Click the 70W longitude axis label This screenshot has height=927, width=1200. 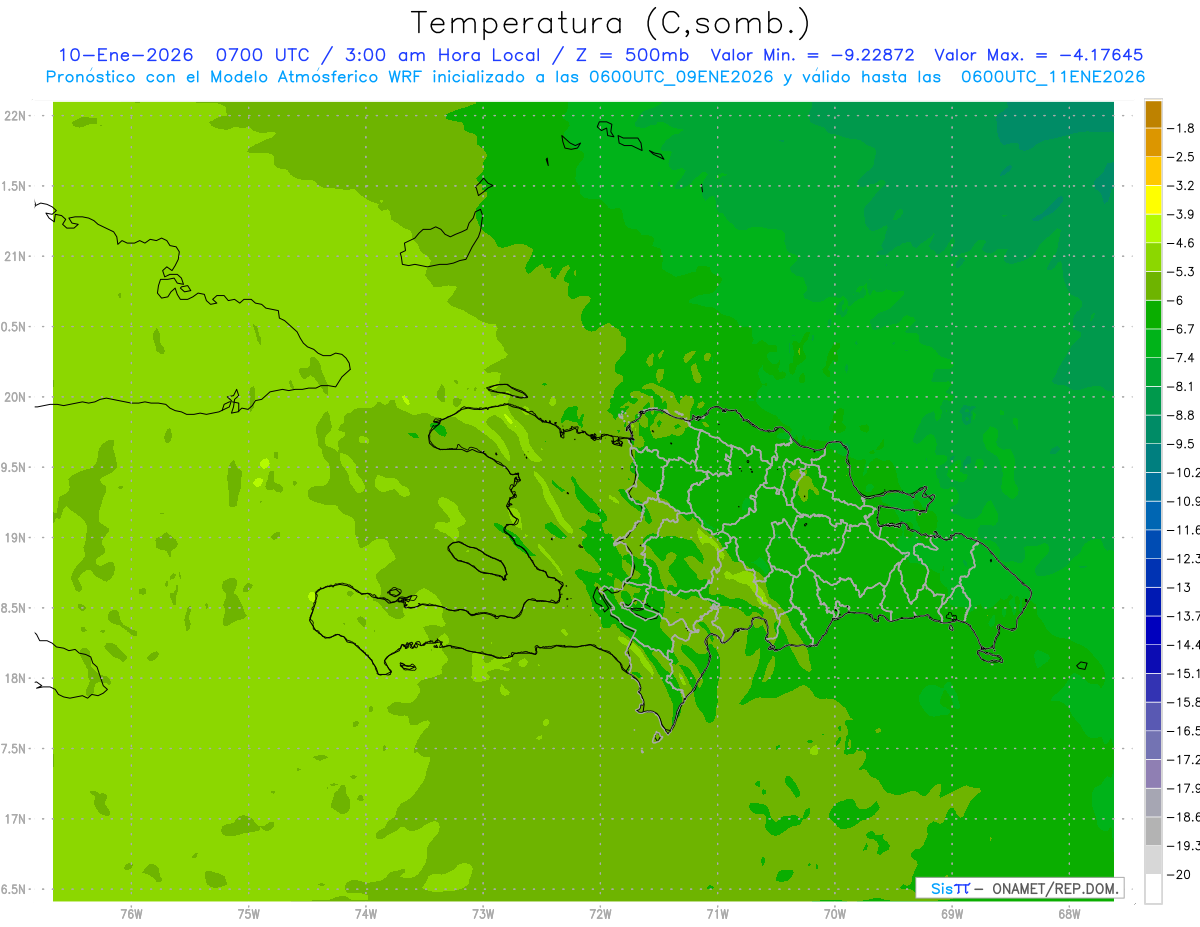pos(835,912)
